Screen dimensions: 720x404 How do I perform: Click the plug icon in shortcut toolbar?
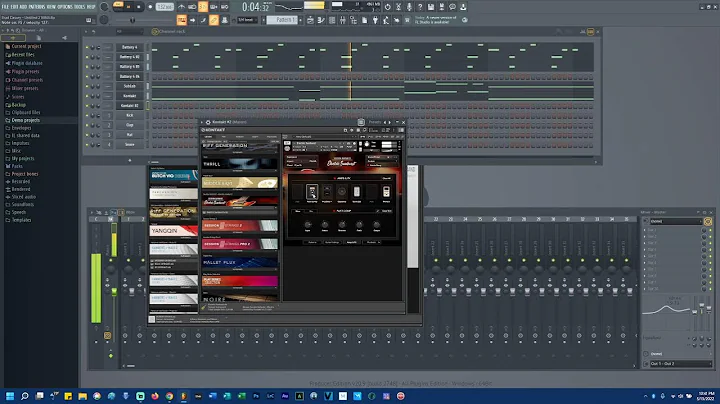(x=375, y=20)
